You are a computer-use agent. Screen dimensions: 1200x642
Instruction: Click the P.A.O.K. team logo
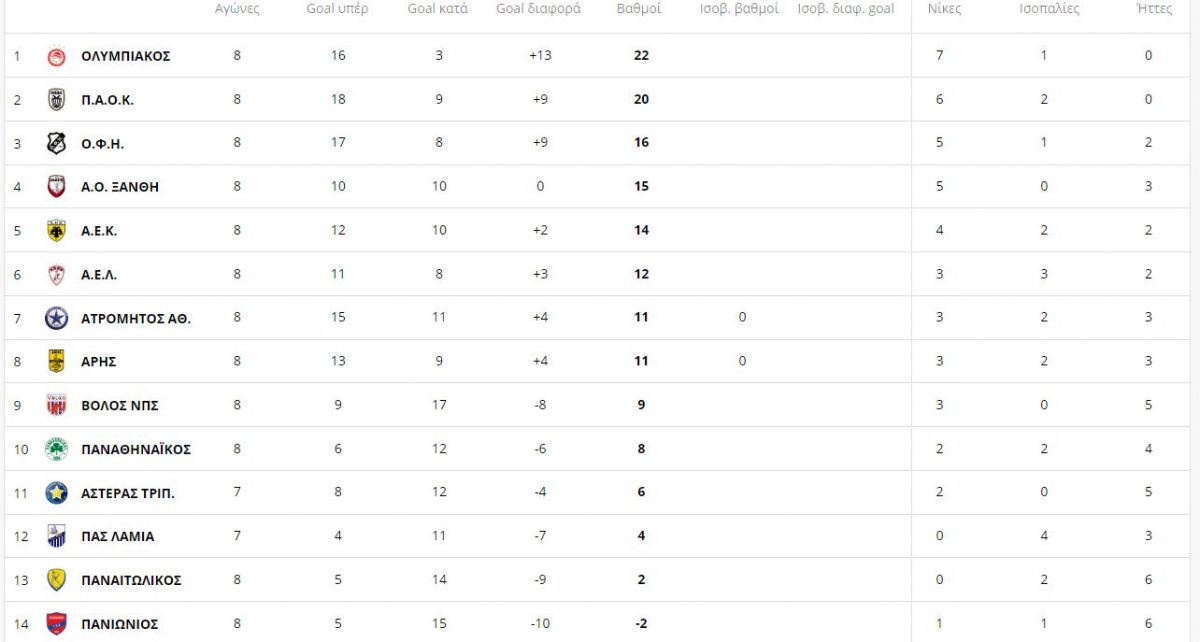point(56,99)
